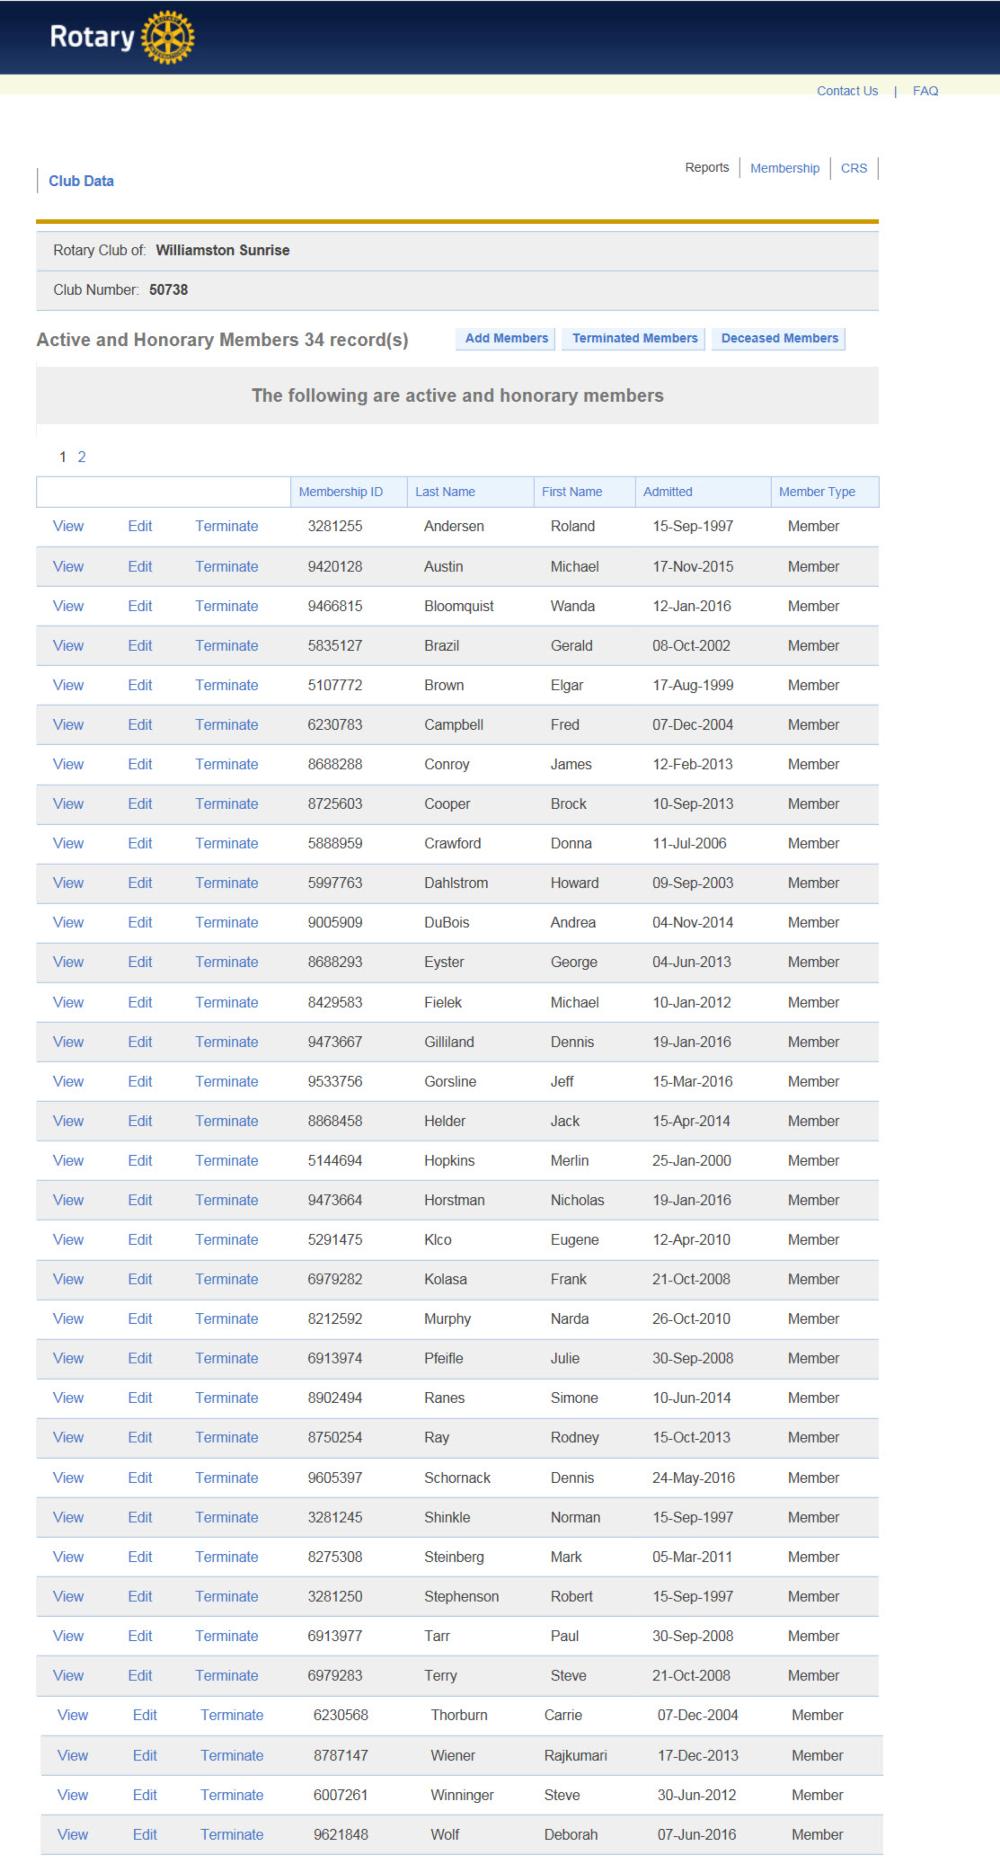This screenshot has height=1872, width=1000.
Task: Select admitted date 24-May-2016
Action: coord(693,1478)
